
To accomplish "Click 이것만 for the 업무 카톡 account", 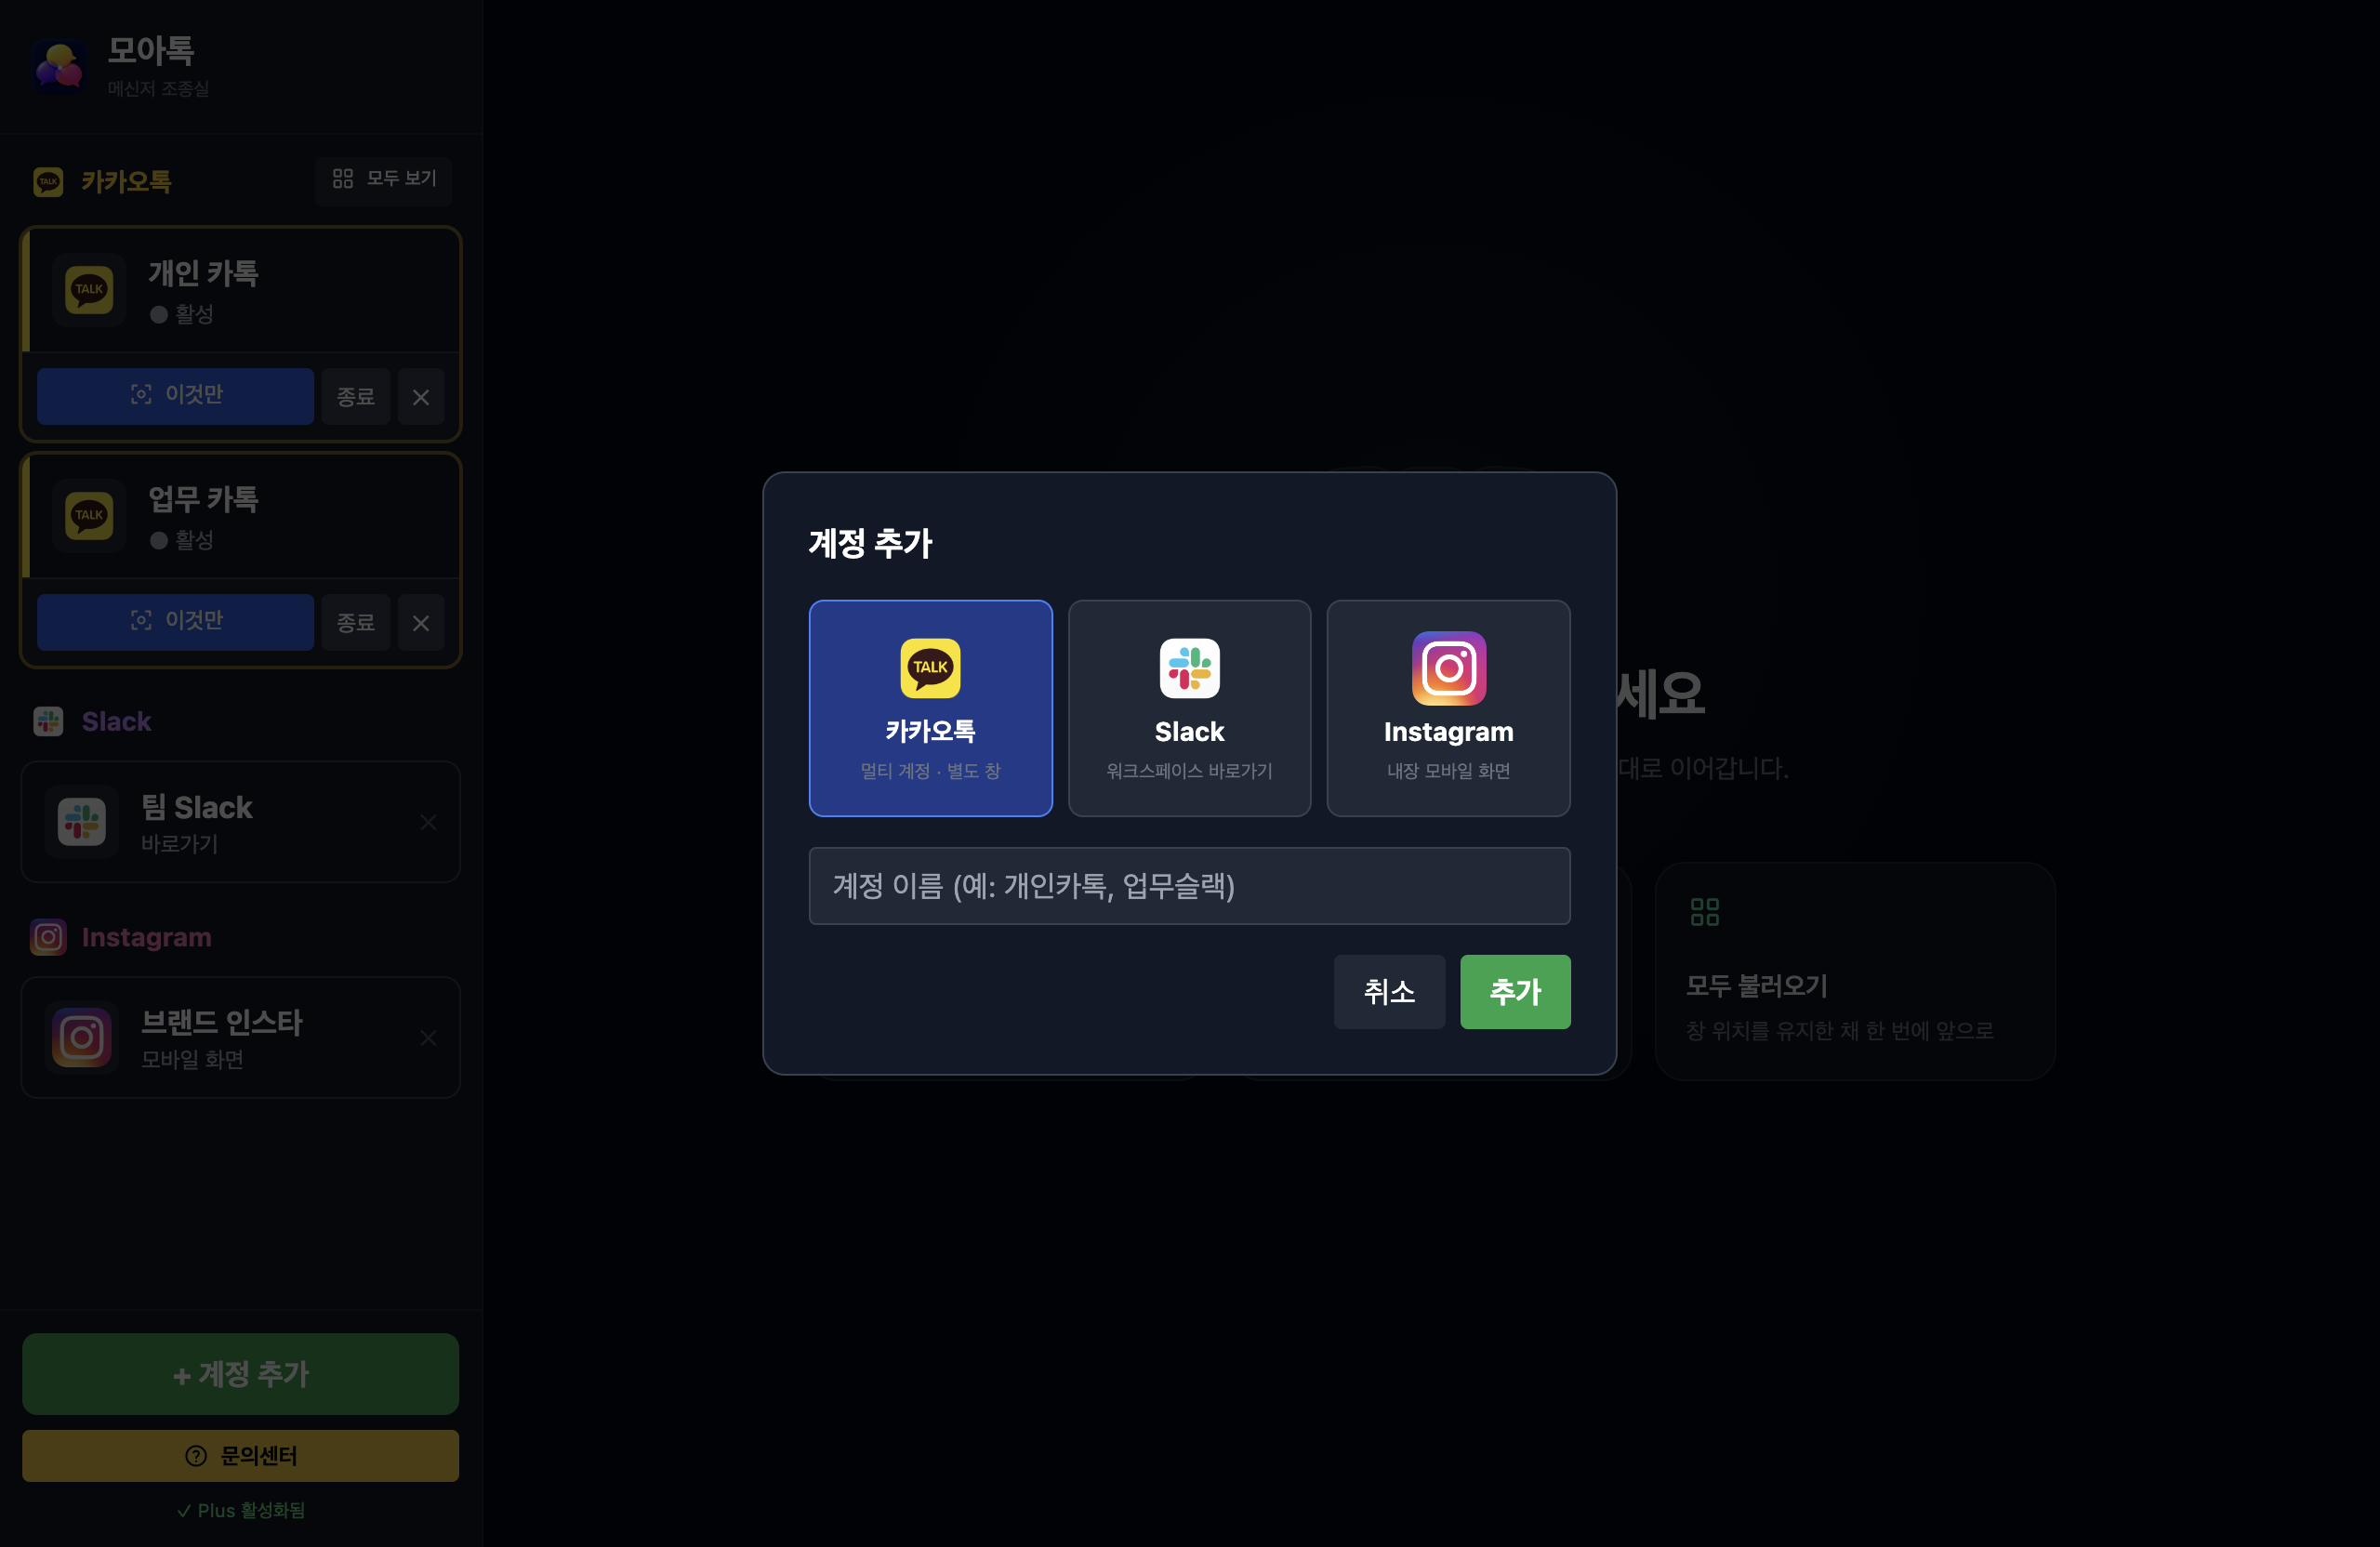I will click(x=176, y=622).
